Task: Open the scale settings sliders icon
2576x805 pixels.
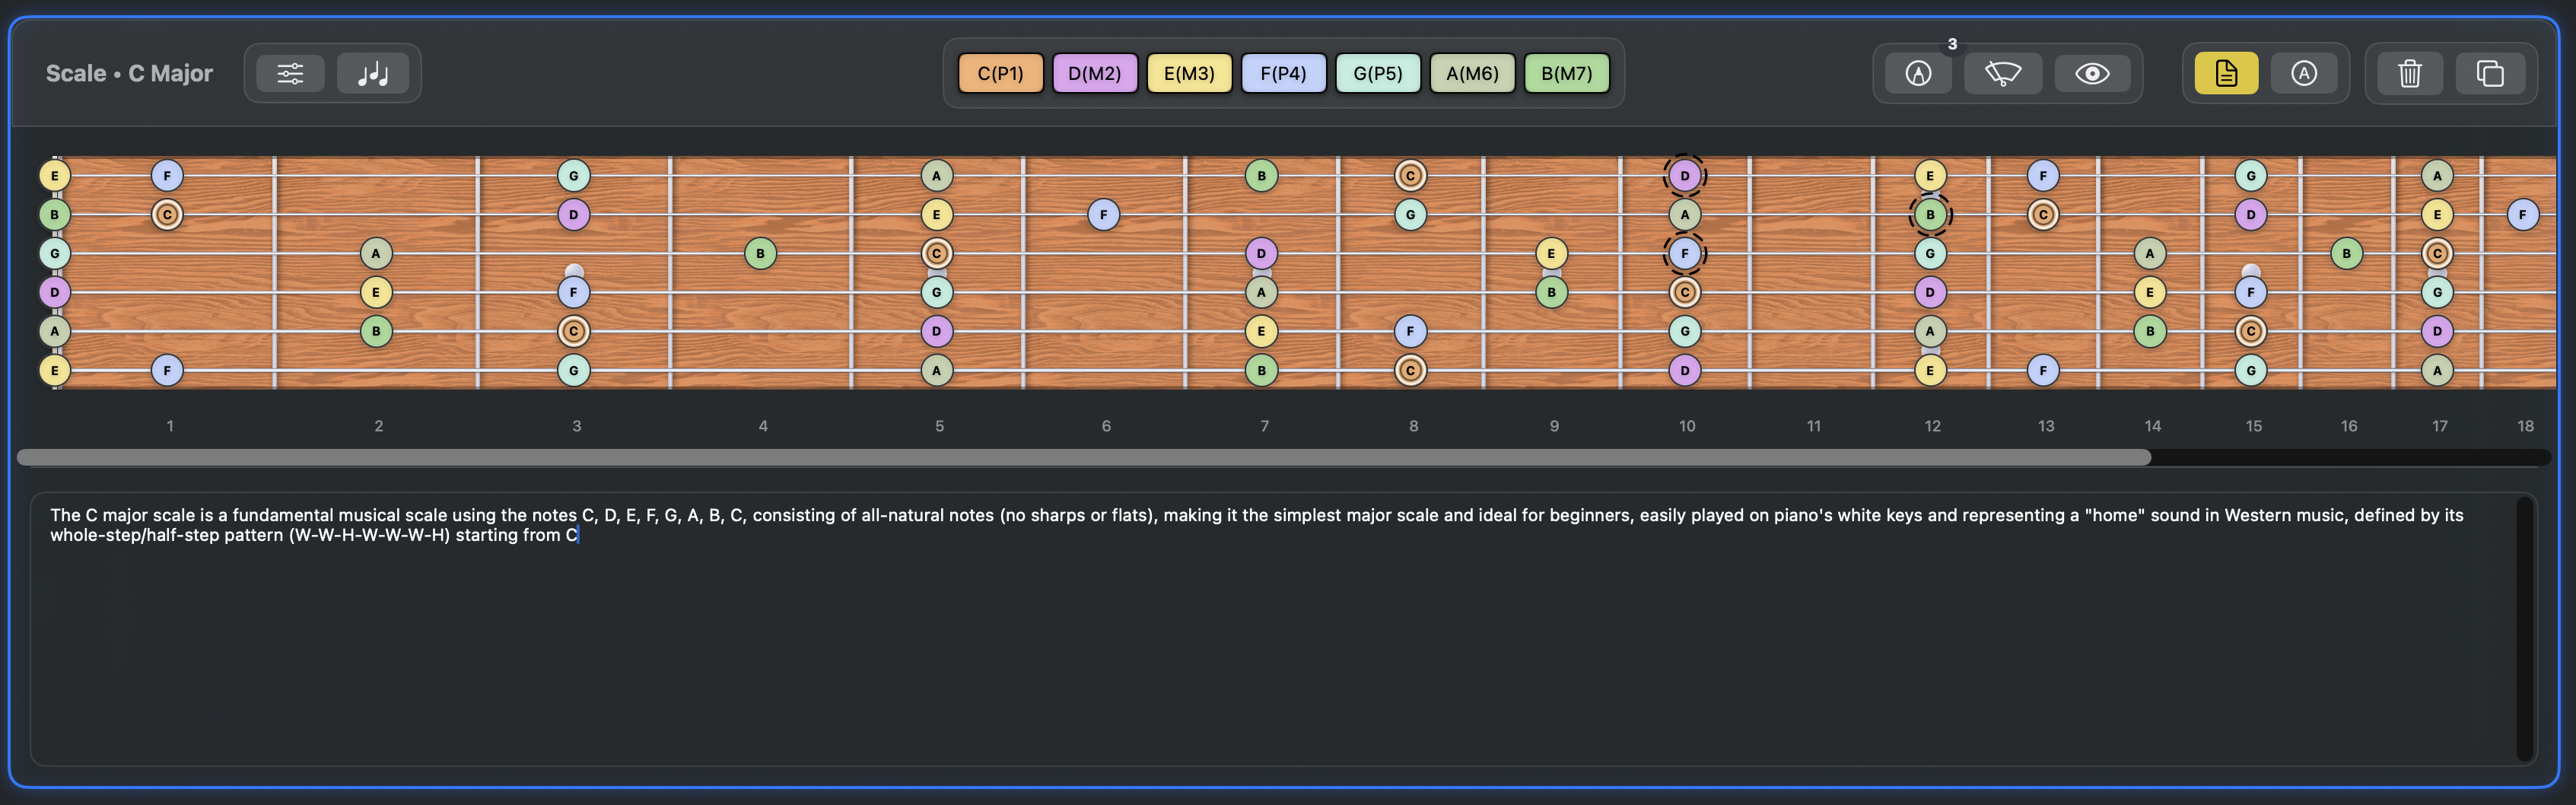Action: pyautogui.click(x=288, y=72)
